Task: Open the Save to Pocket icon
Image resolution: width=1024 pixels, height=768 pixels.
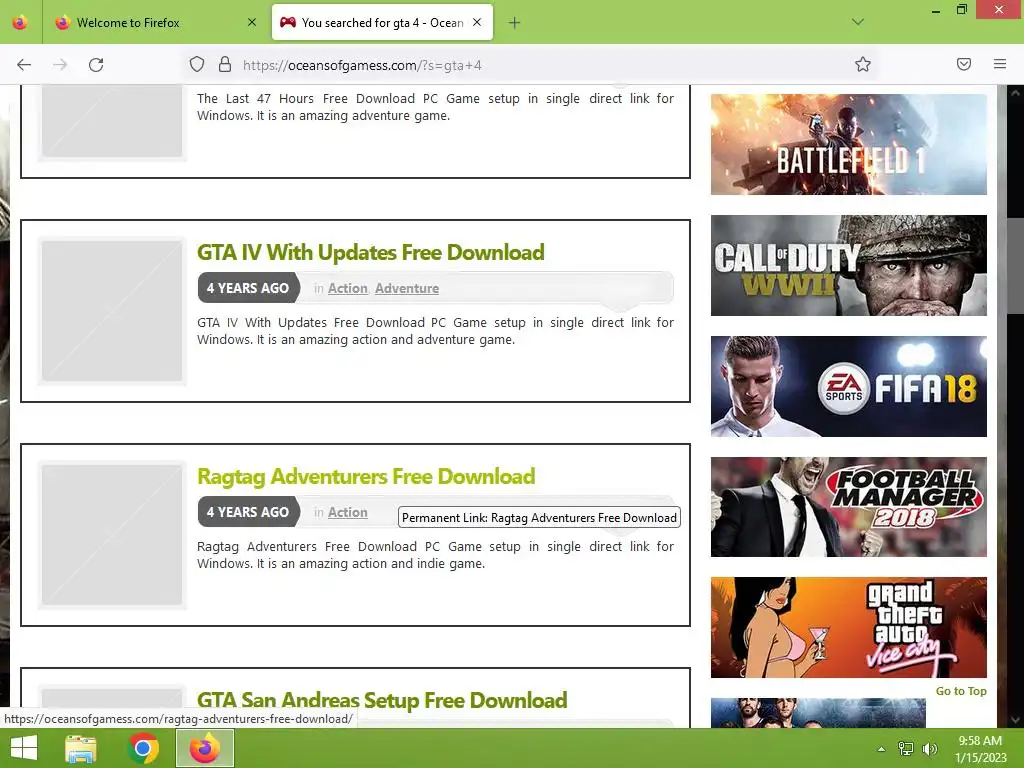Action: point(964,64)
